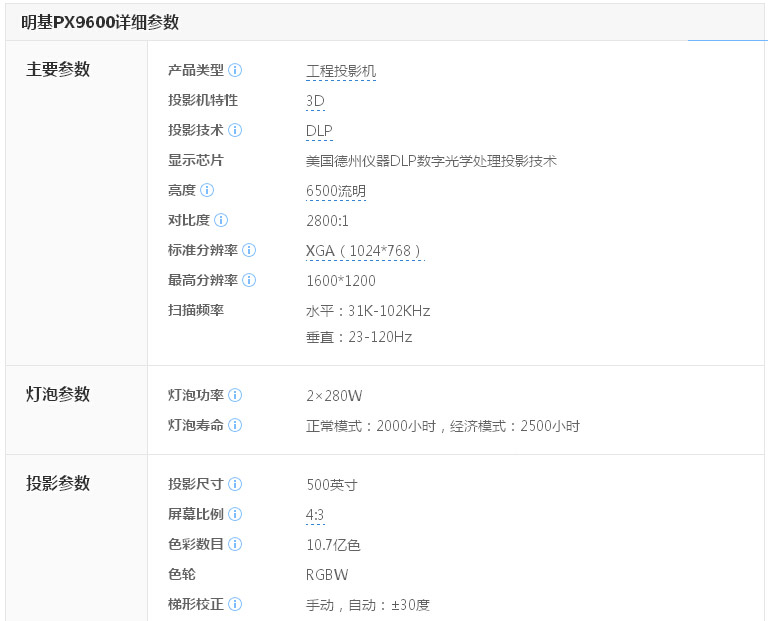Follow the DLP technology link

point(319,131)
